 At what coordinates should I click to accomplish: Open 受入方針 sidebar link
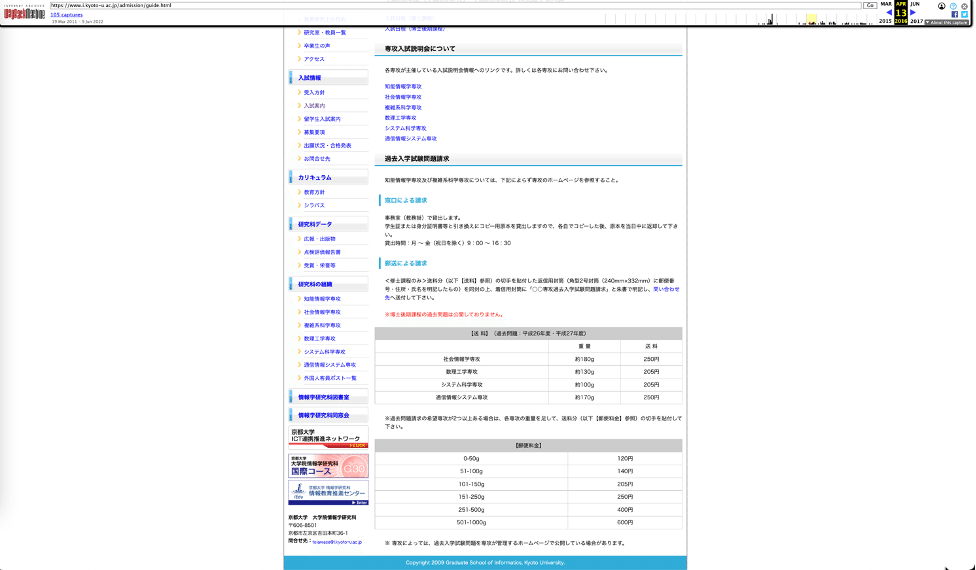(314, 92)
